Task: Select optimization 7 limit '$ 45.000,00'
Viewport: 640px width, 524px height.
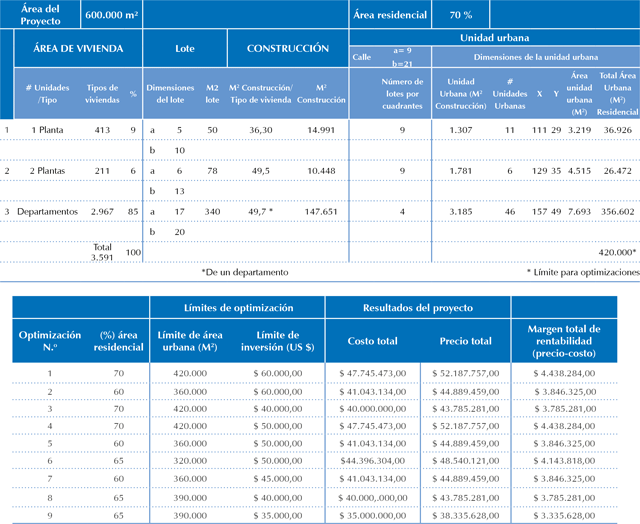Action: (x=278, y=479)
